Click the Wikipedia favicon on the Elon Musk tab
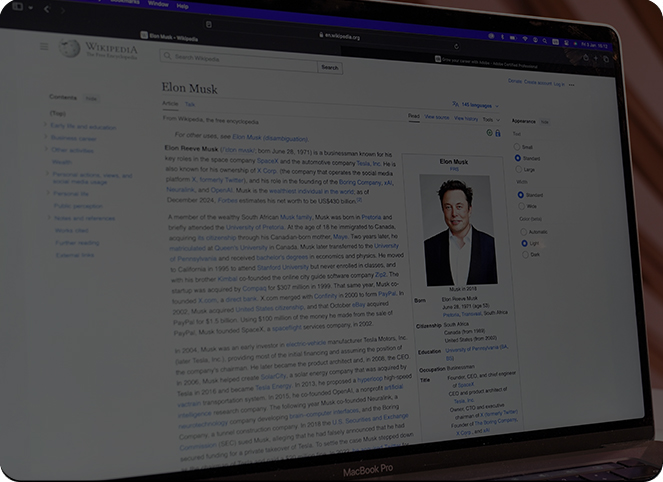 [x=144, y=35]
